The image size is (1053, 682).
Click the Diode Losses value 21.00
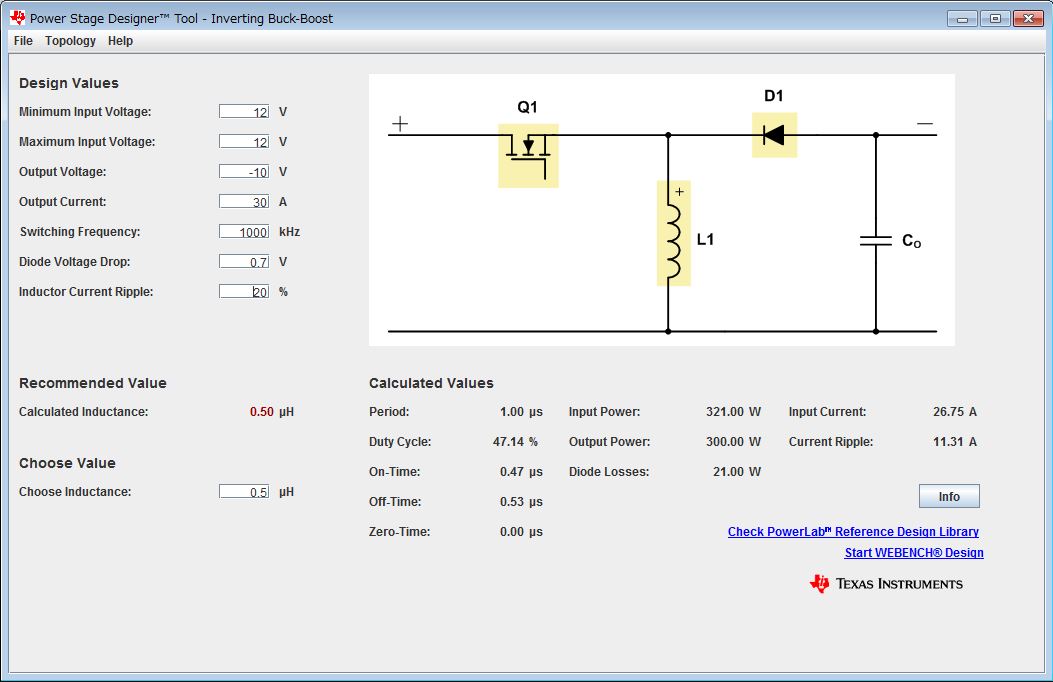(728, 472)
